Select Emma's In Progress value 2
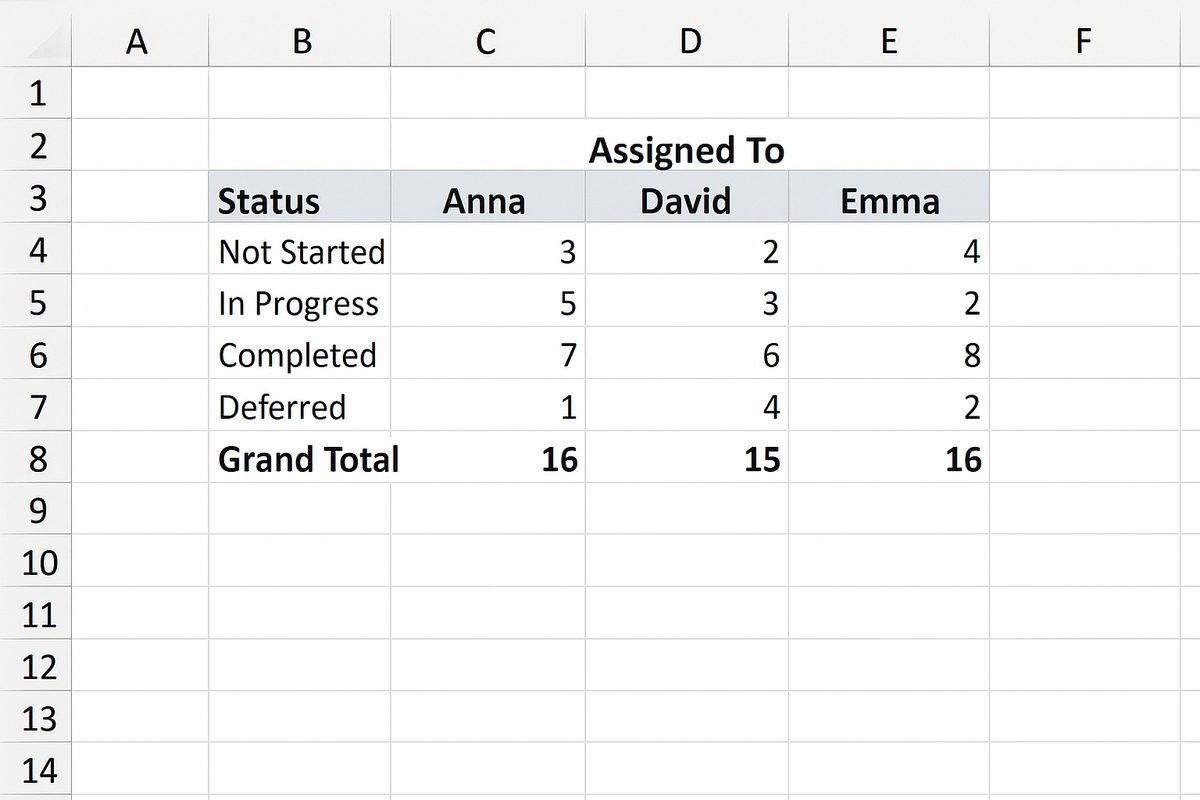The width and height of the screenshot is (1200, 800). (888, 301)
